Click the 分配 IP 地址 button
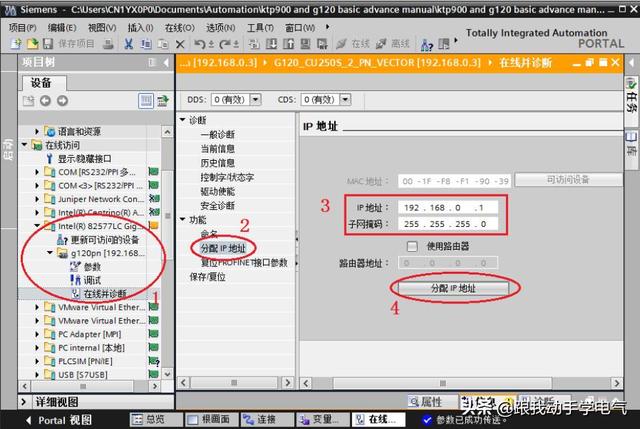The height and width of the screenshot is (429, 640). pyautogui.click(x=453, y=288)
